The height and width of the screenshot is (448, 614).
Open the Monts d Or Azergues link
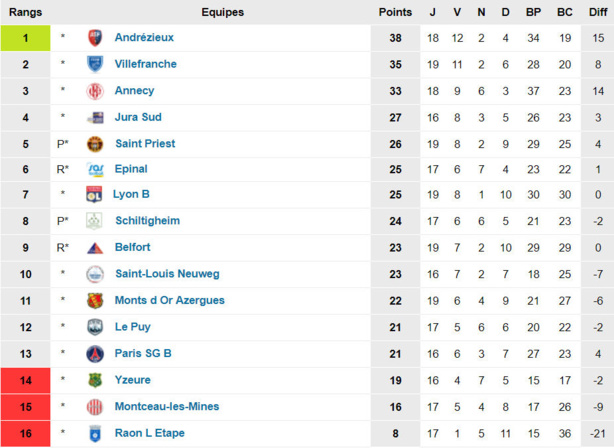(x=169, y=300)
